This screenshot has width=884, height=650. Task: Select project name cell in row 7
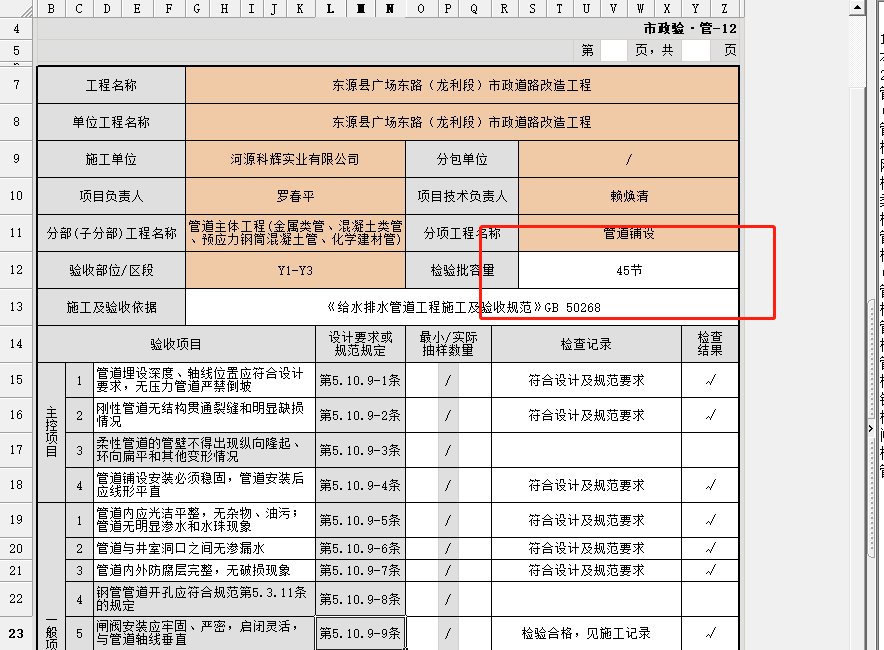click(x=462, y=85)
